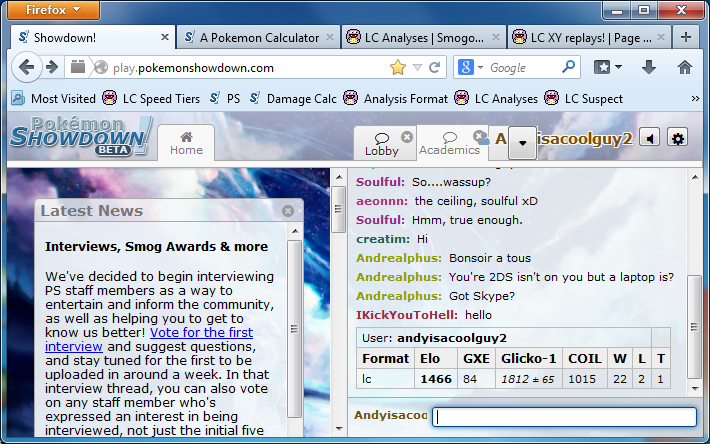710x444 pixels.
Task: Open the bookmarks menu button
Action: pyautogui.click(x=608, y=67)
